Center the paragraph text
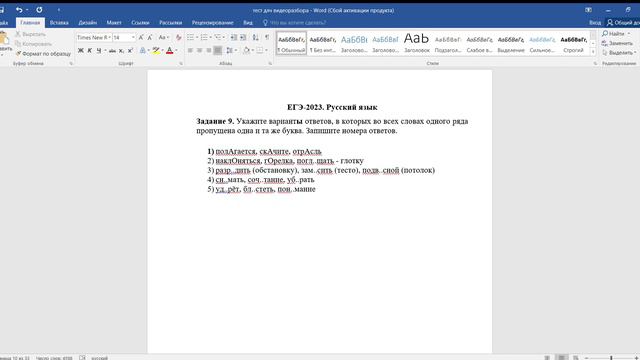 click(199, 50)
